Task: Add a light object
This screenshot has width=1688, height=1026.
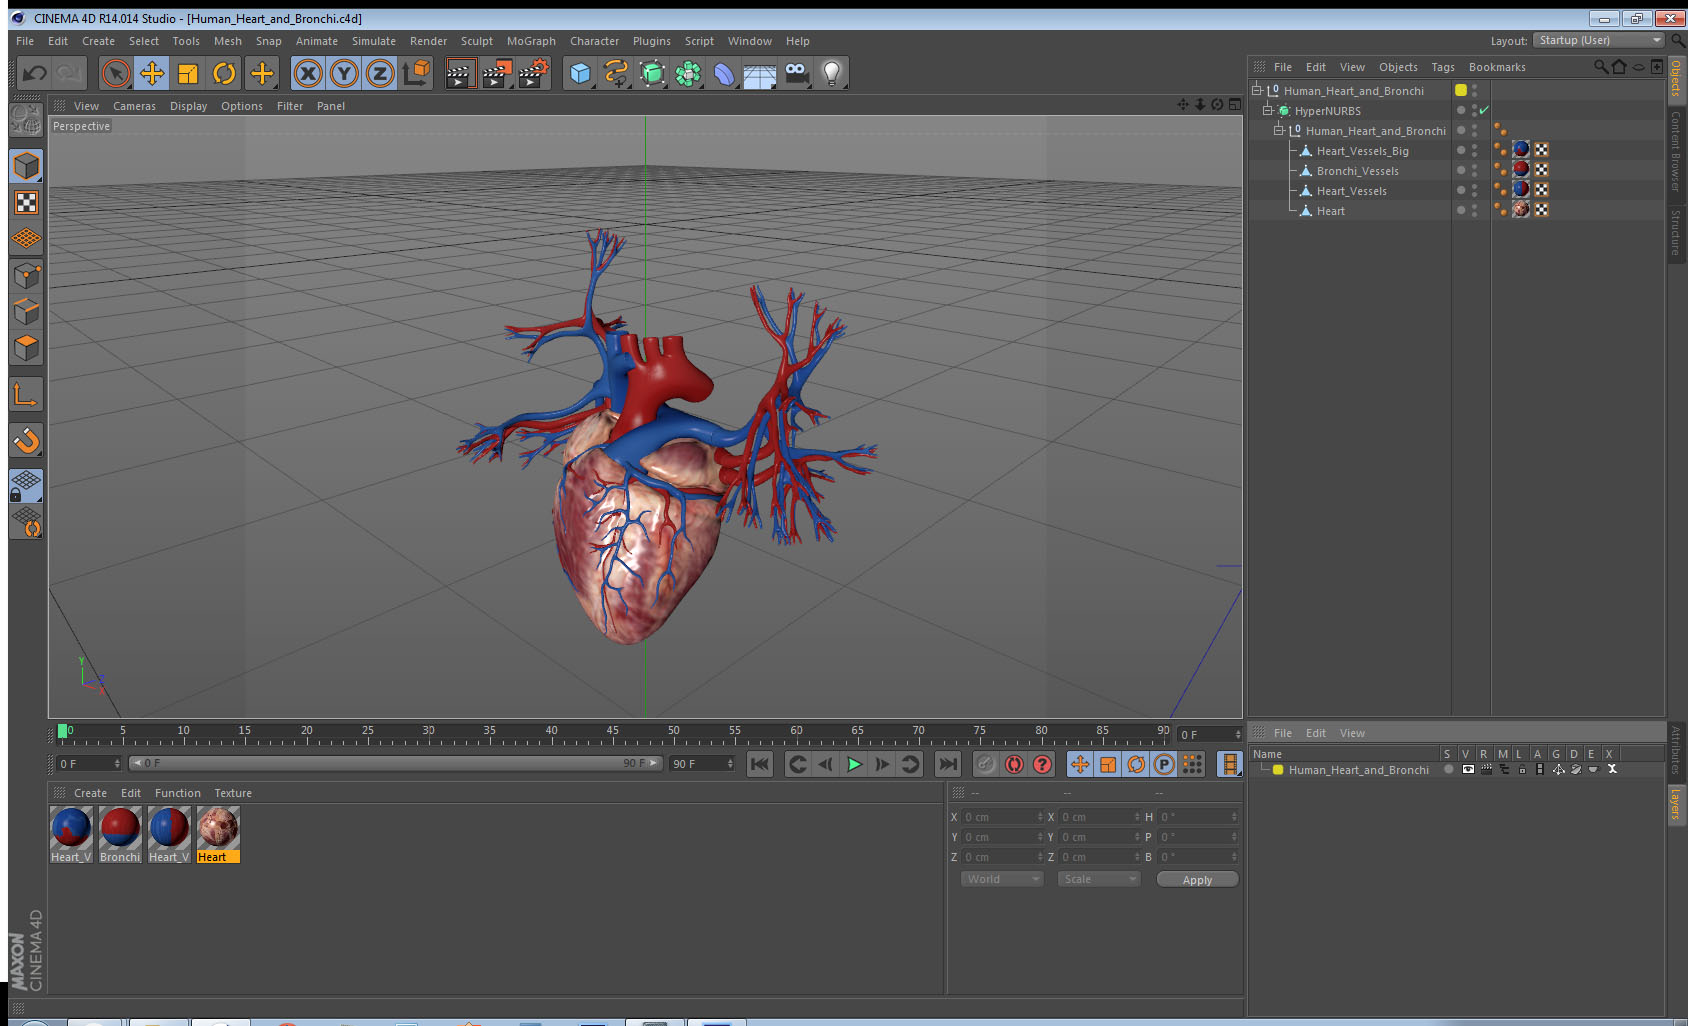Action: click(x=832, y=73)
